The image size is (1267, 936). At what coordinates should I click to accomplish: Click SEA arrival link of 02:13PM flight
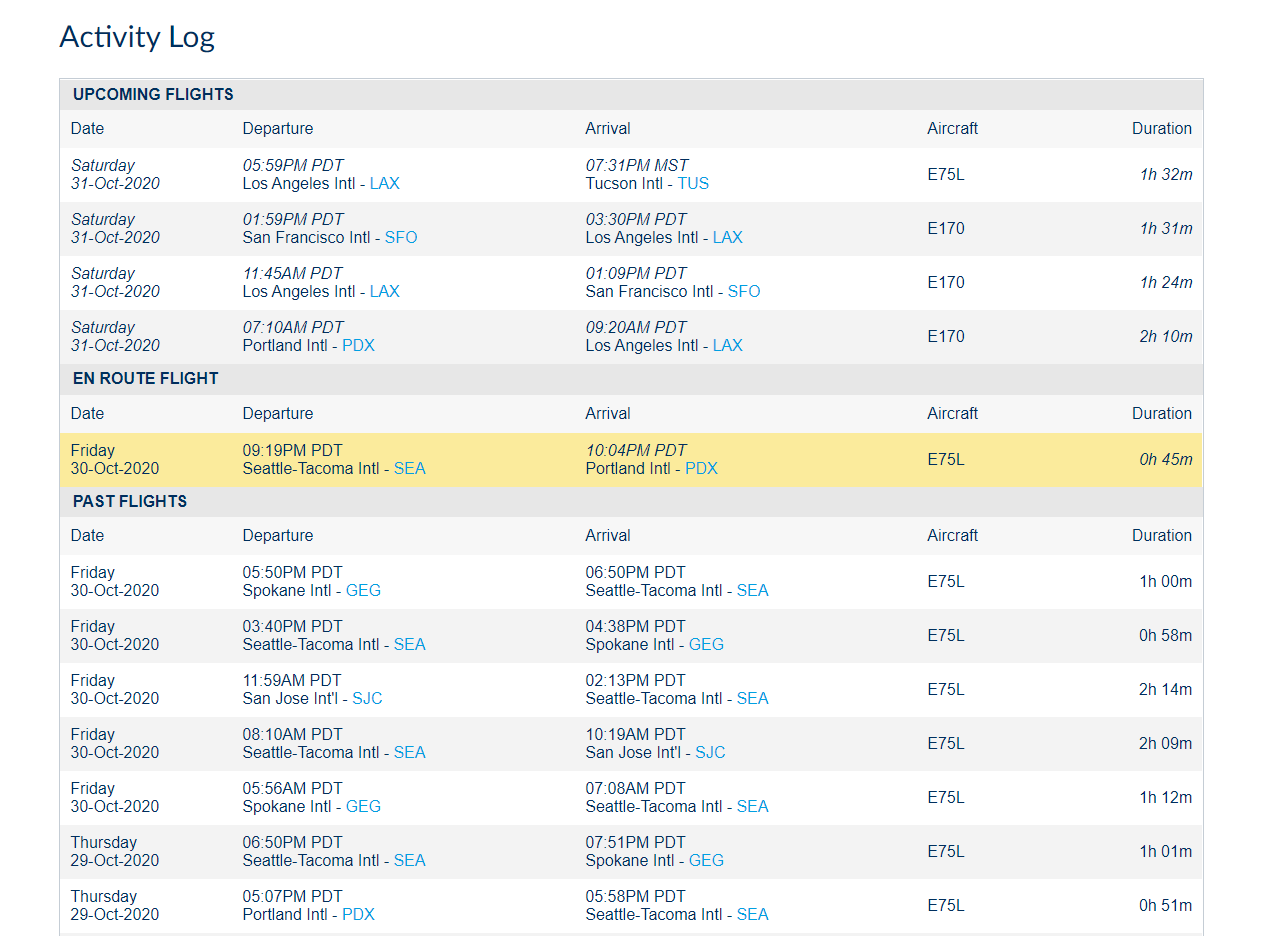point(753,699)
